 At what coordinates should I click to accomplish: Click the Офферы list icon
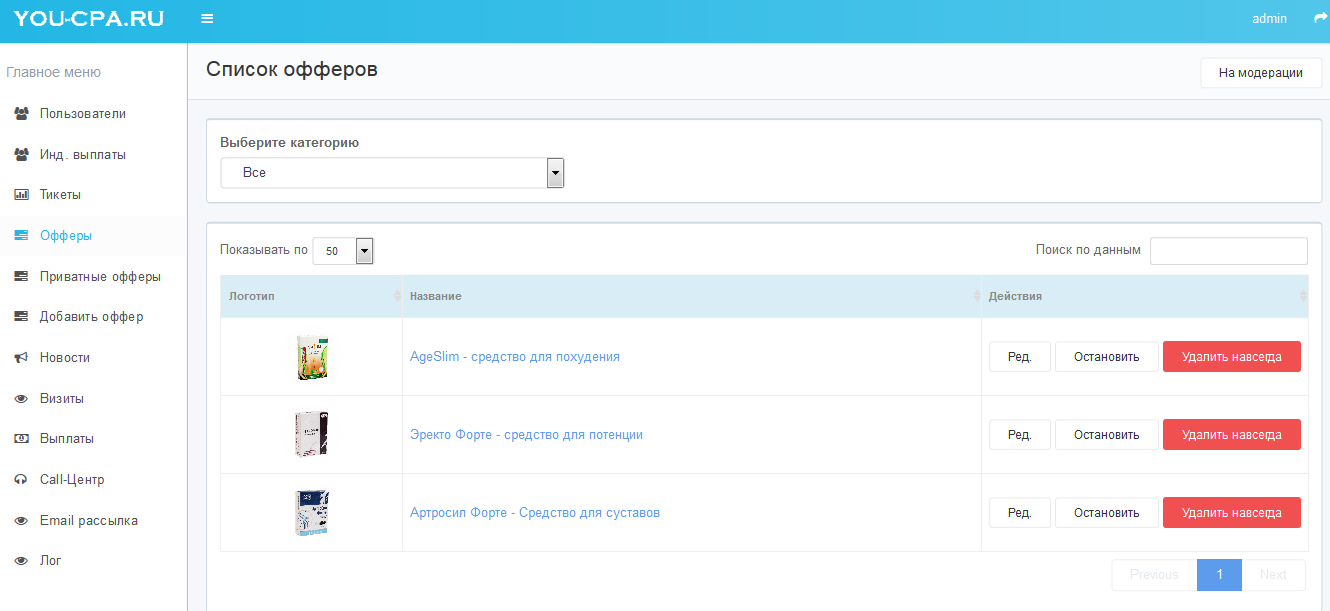point(21,236)
